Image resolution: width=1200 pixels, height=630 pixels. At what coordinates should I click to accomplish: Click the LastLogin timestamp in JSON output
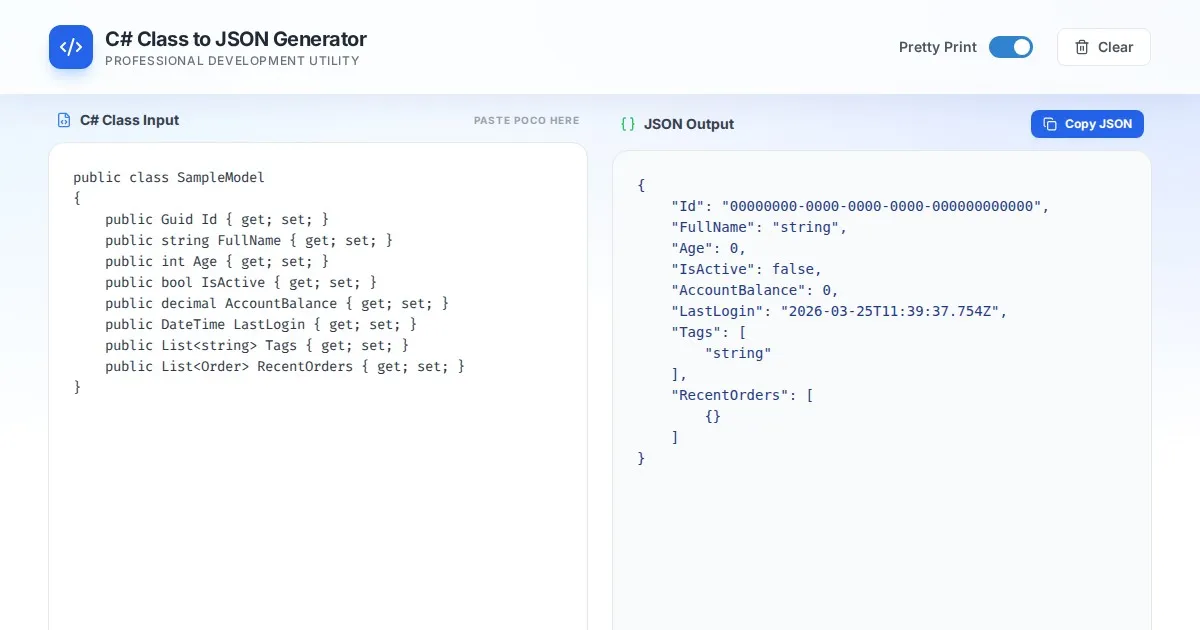893,311
